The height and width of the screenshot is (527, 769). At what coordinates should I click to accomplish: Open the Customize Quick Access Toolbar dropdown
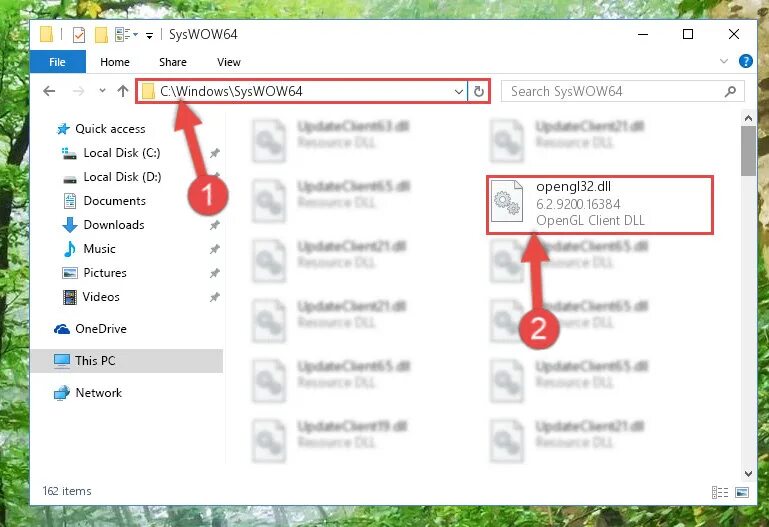(149, 35)
